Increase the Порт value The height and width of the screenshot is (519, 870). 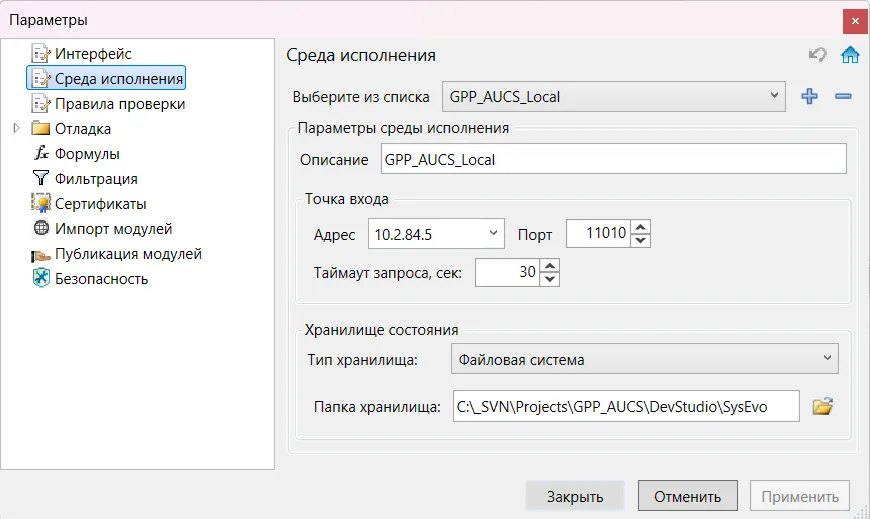[641, 227]
